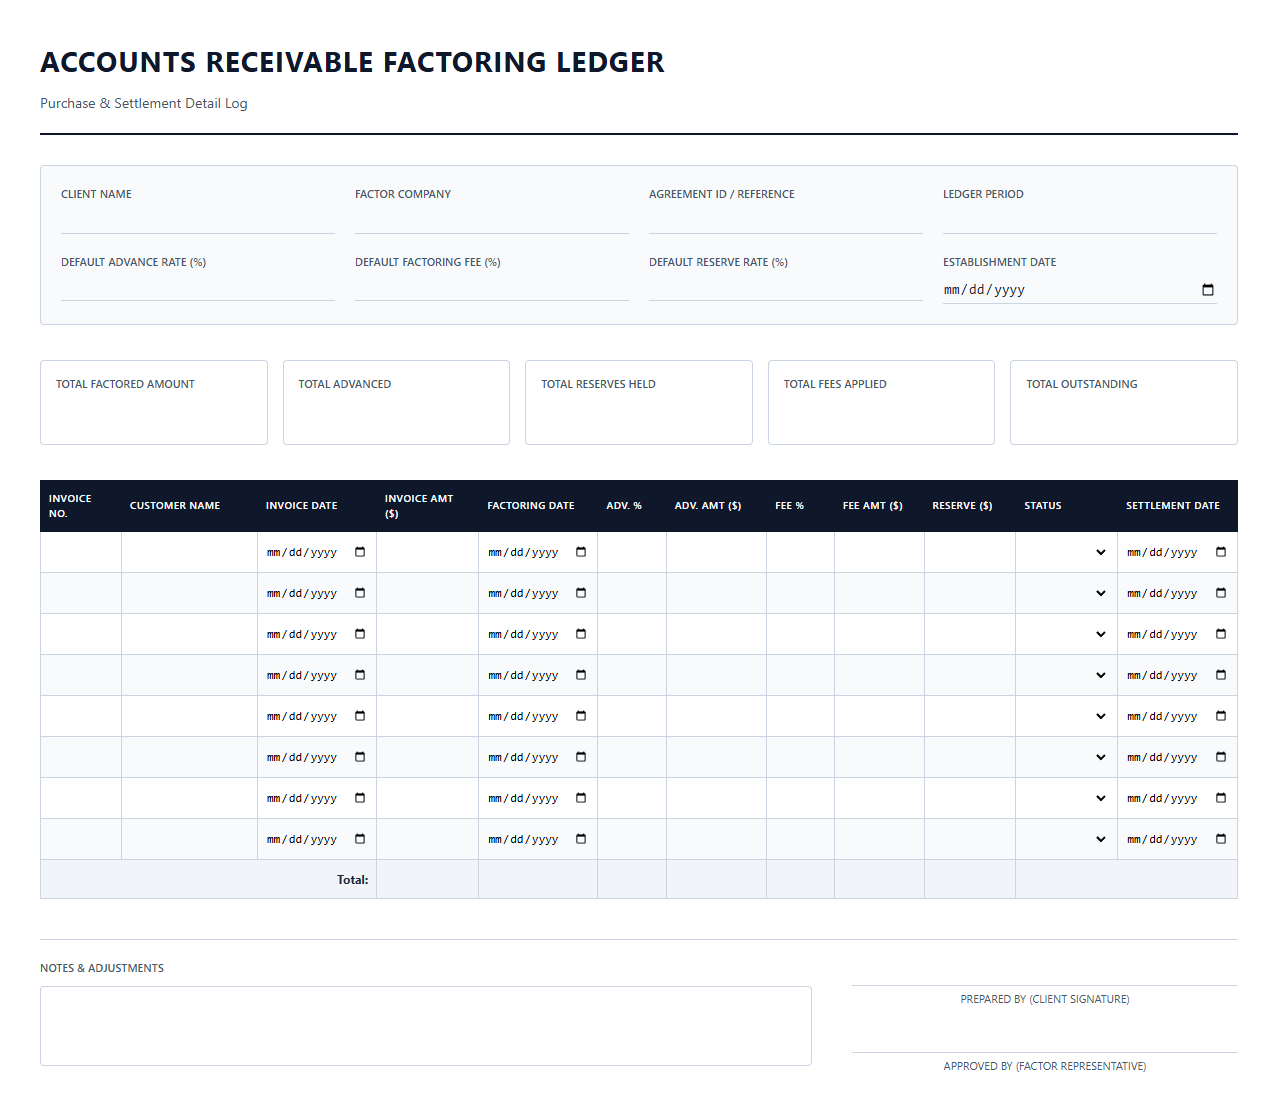Open Invoice Date calendar icon in fifth row
The image size is (1278, 1115).
click(360, 716)
